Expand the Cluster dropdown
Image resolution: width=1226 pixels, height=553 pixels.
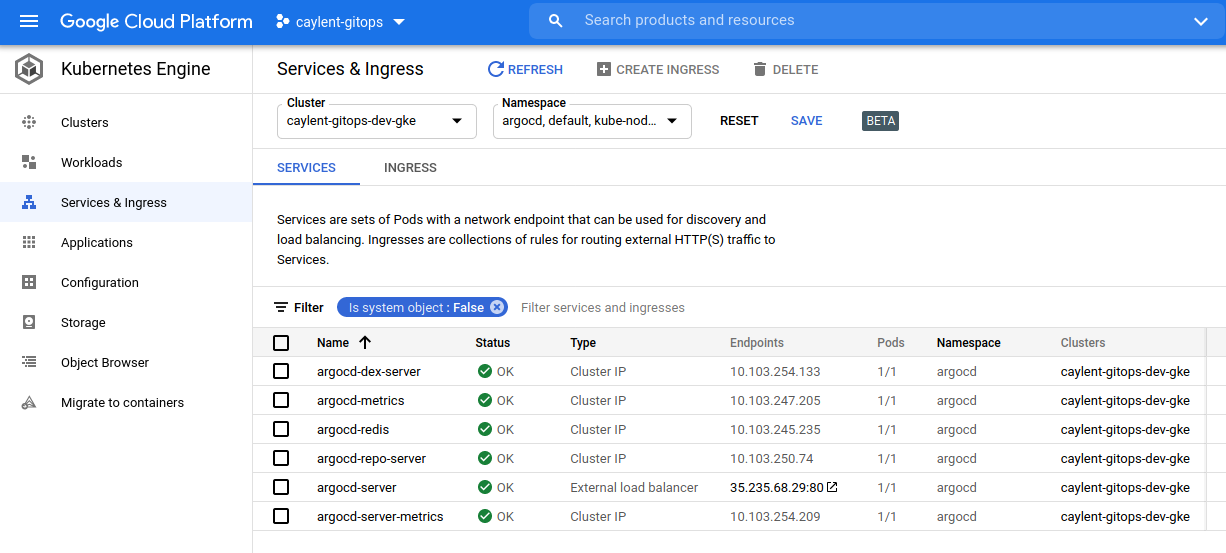click(x=377, y=121)
